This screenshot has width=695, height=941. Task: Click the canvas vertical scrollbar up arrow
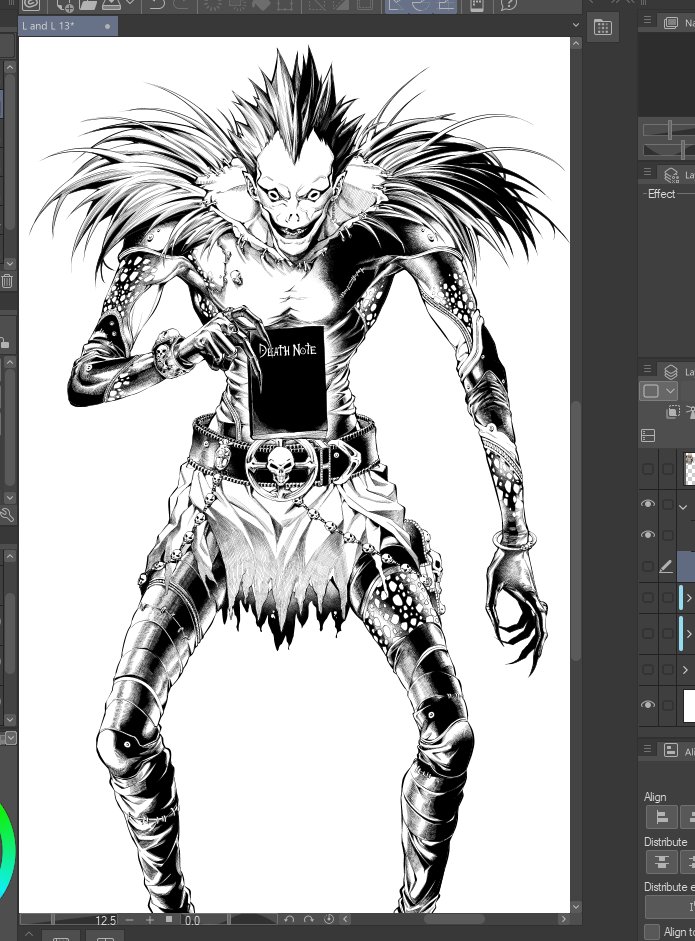(x=576, y=43)
